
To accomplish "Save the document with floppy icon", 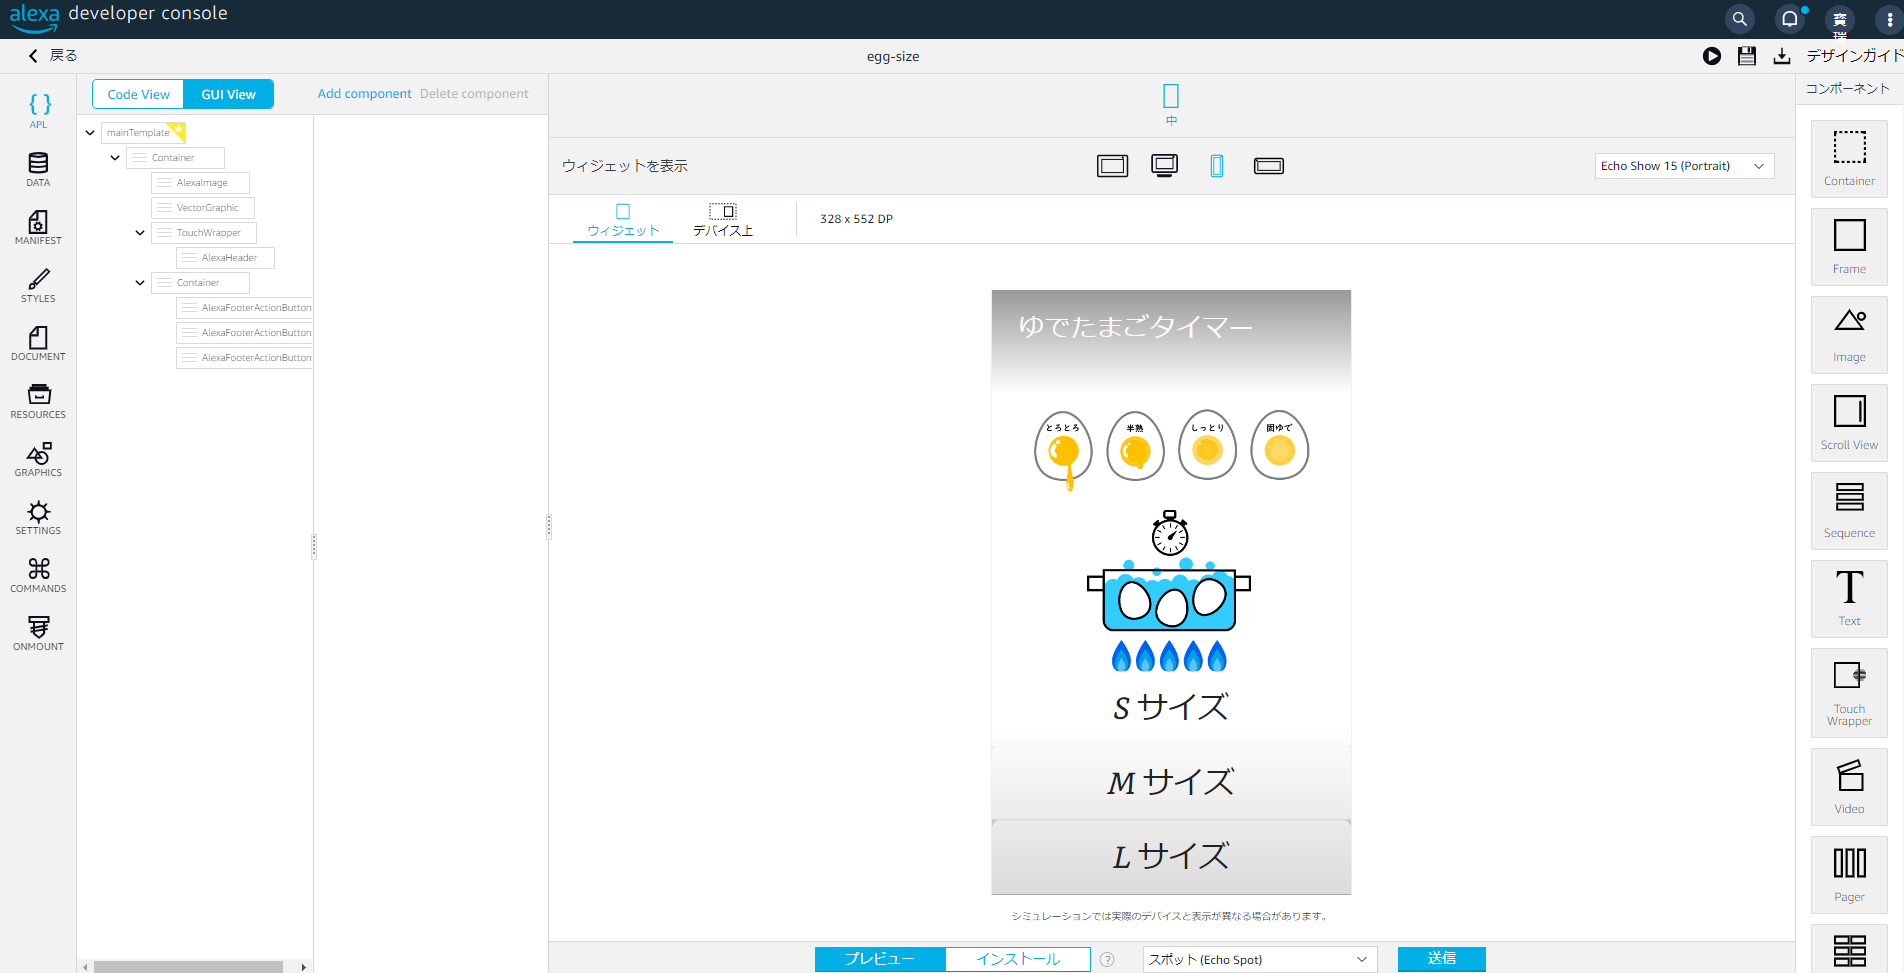I will pyautogui.click(x=1747, y=56).
